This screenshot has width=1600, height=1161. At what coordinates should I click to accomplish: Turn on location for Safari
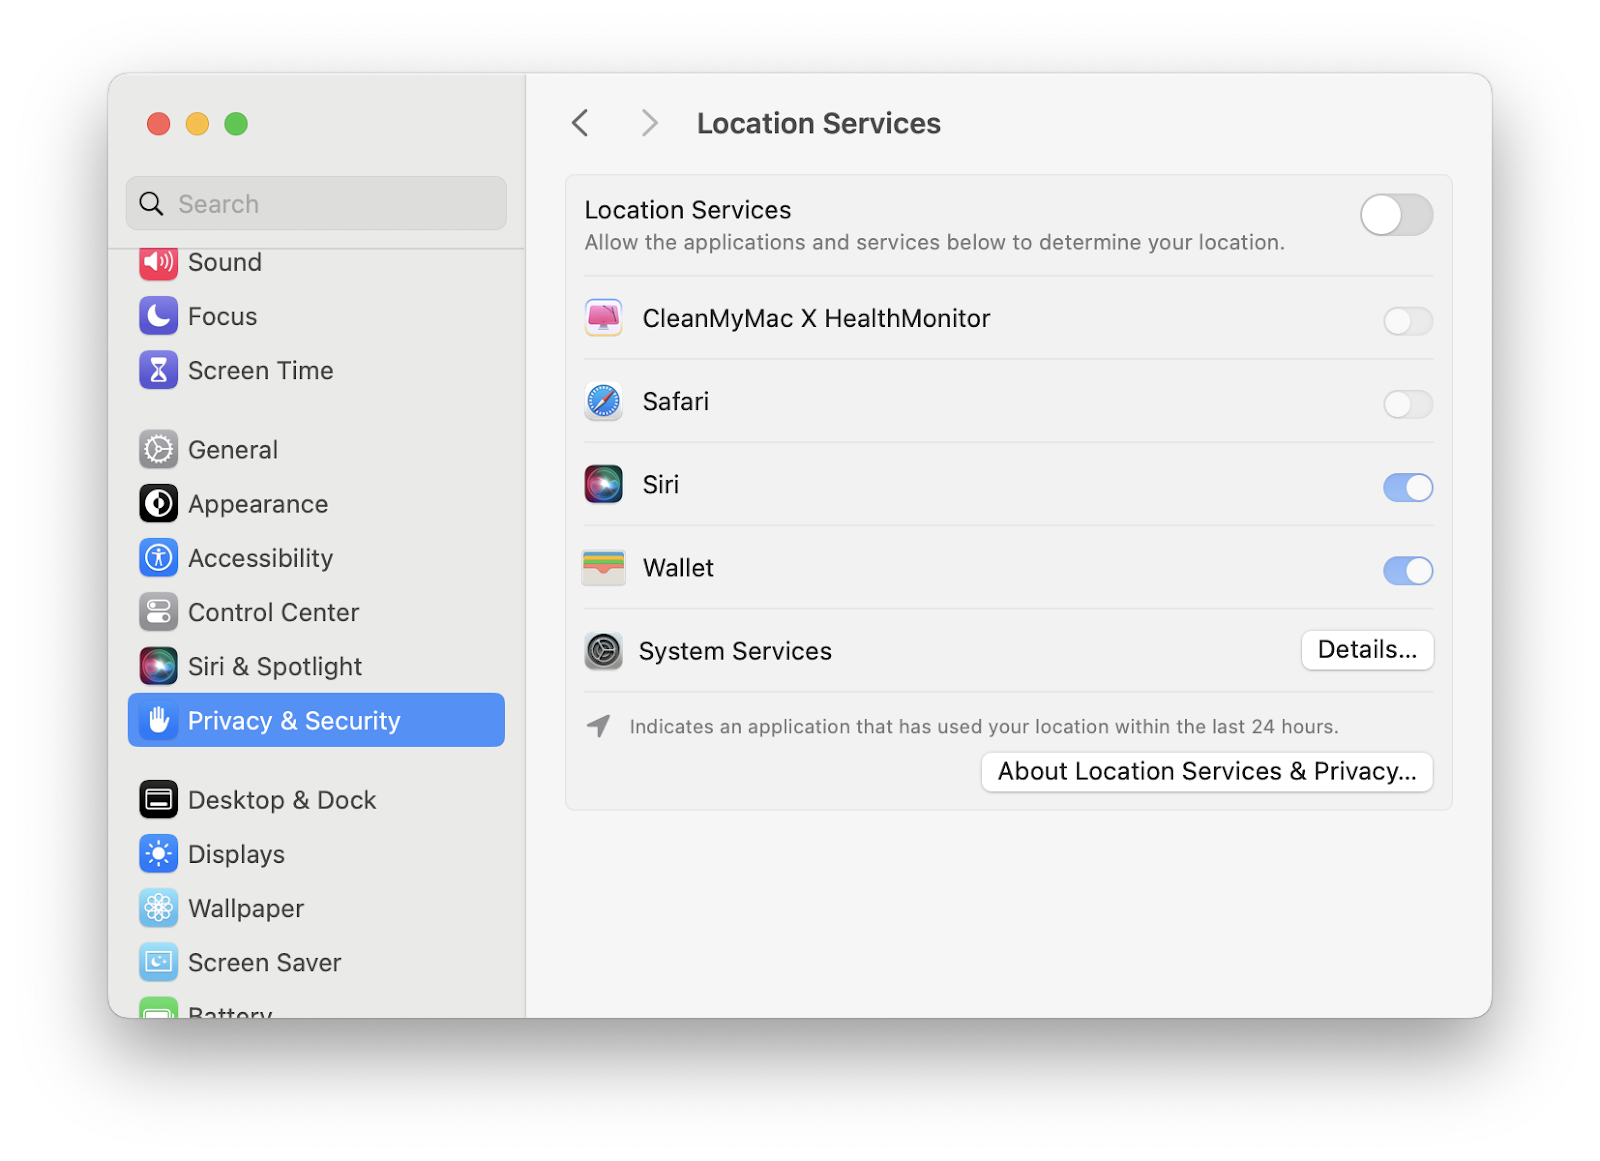[x=1408, y=405]
